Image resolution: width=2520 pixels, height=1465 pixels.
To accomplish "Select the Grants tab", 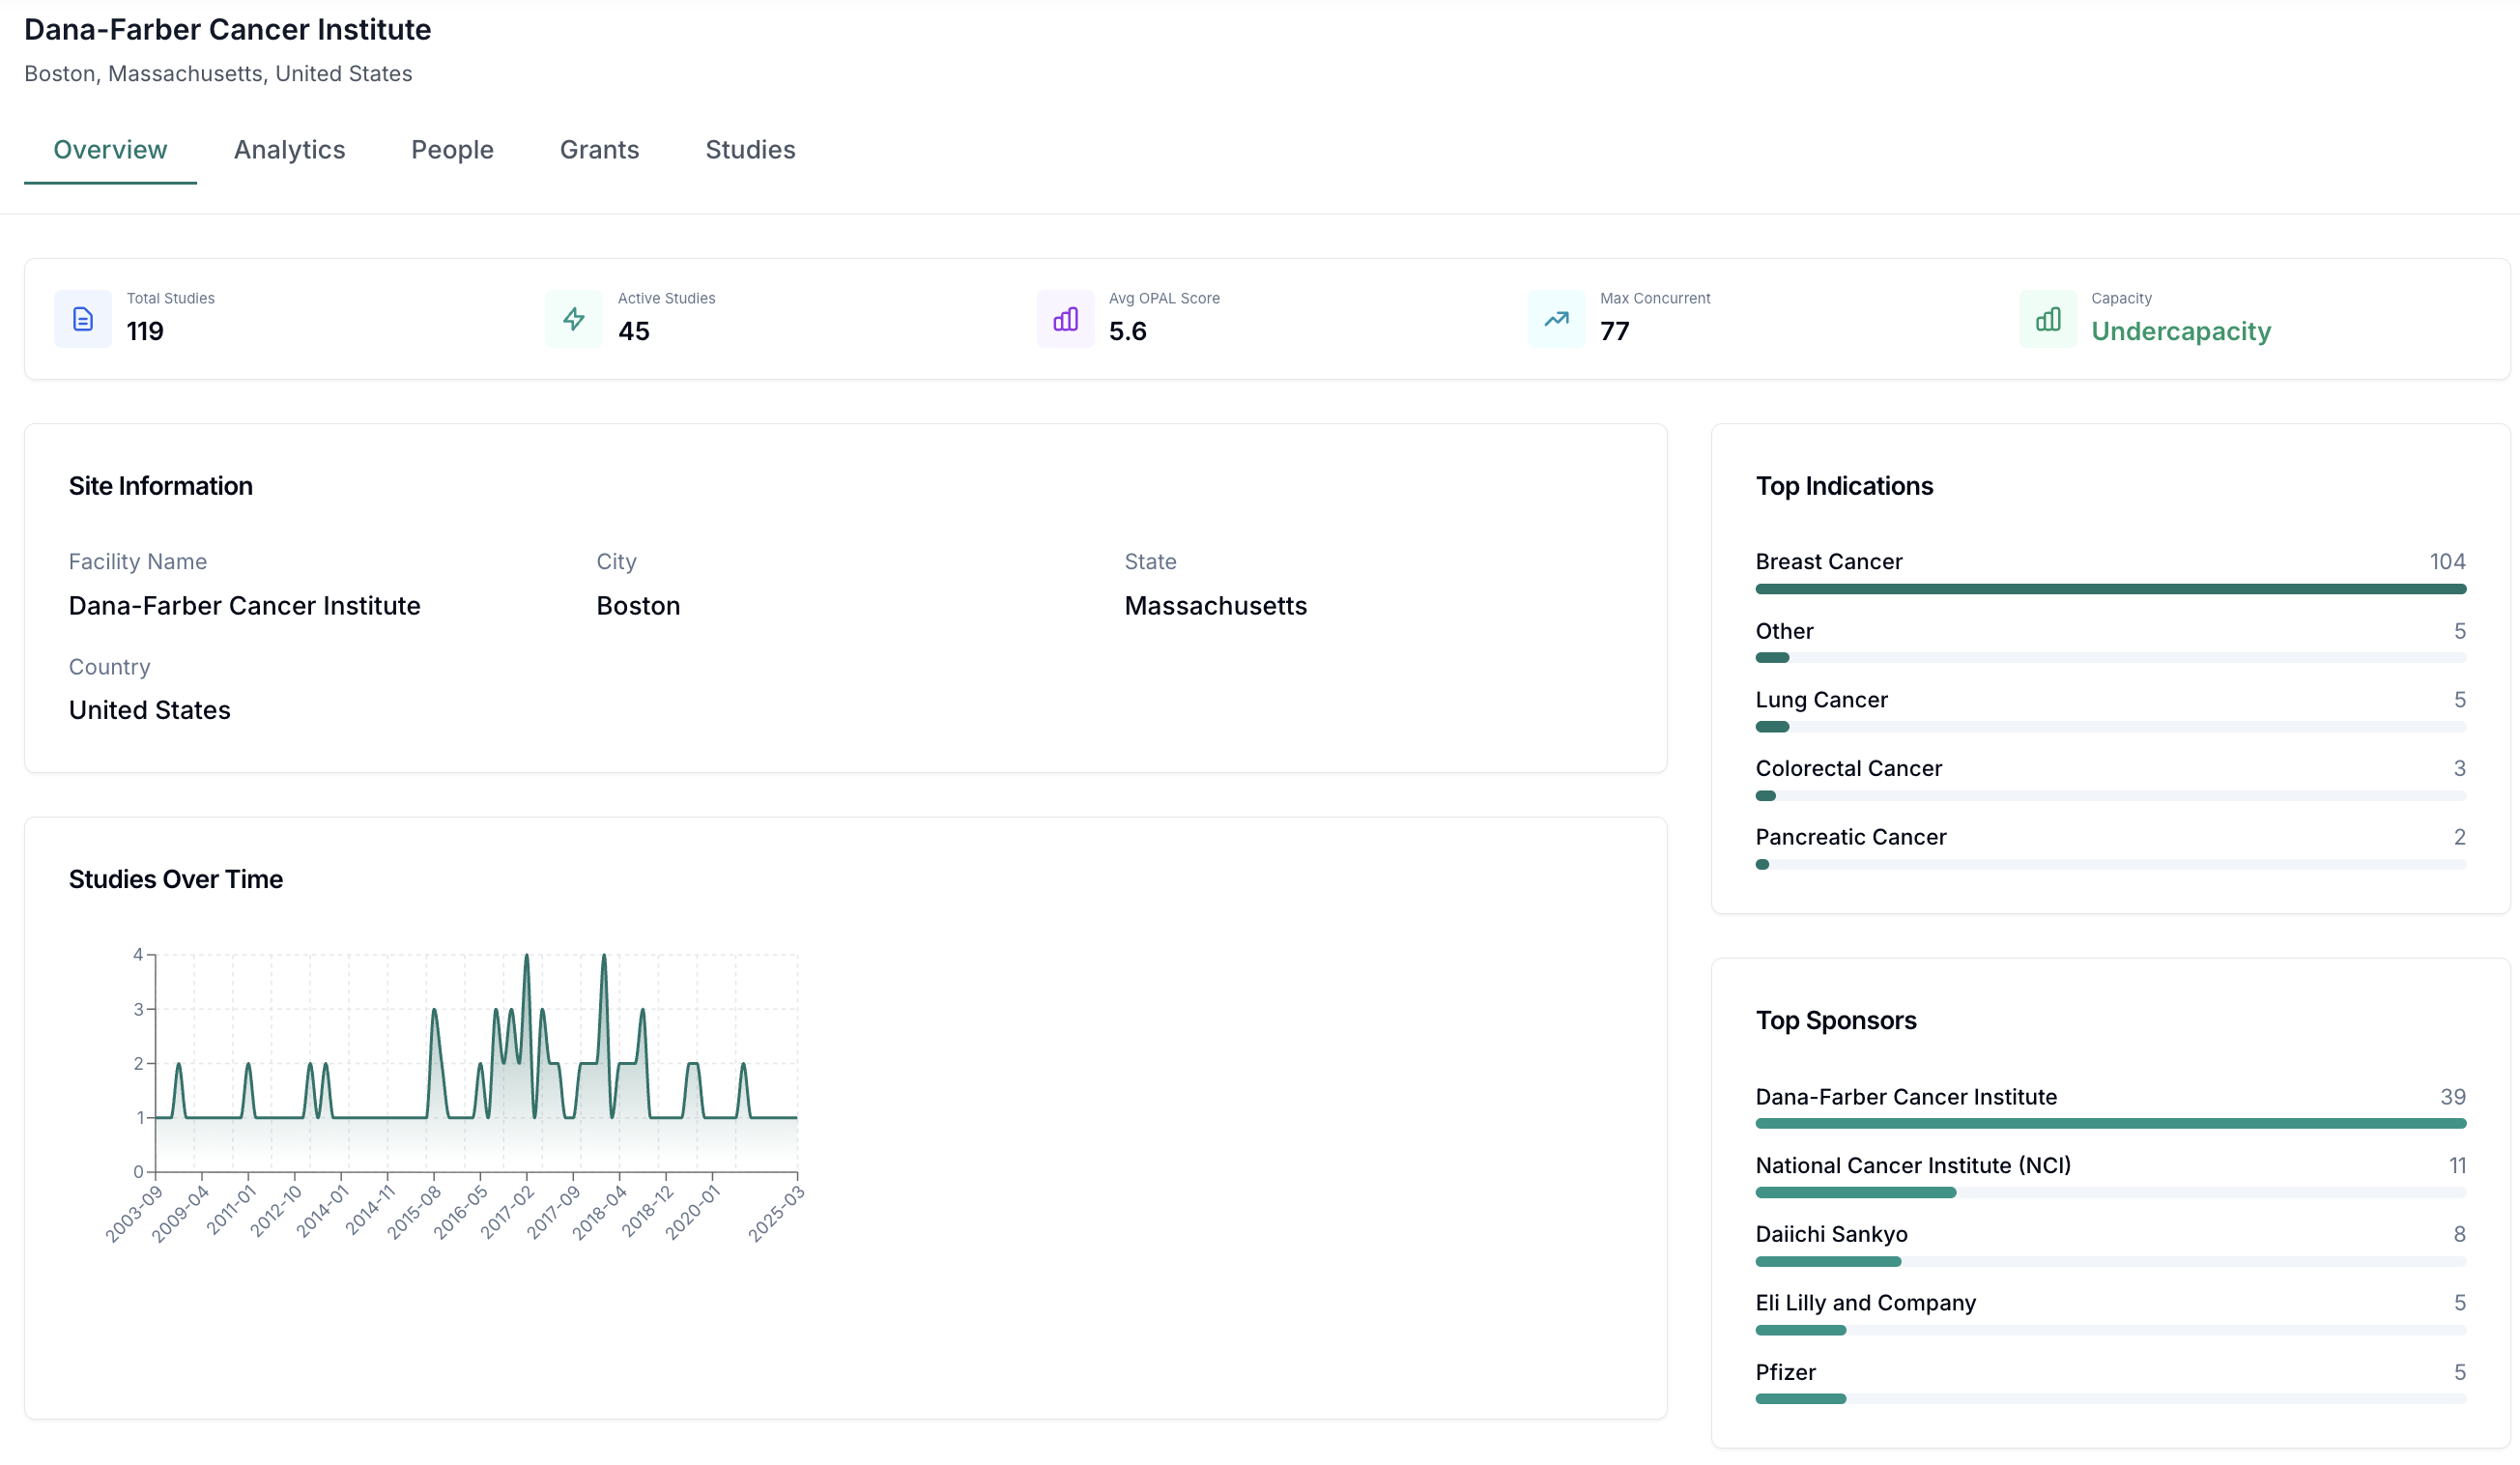I will click(599, 150).
